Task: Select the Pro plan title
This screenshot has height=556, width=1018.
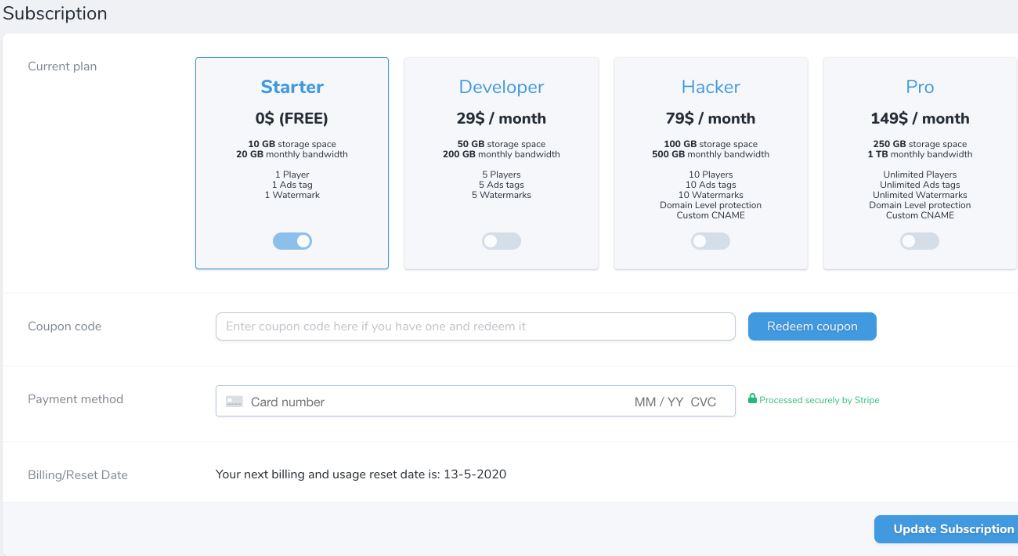Action: pos(920,86)
